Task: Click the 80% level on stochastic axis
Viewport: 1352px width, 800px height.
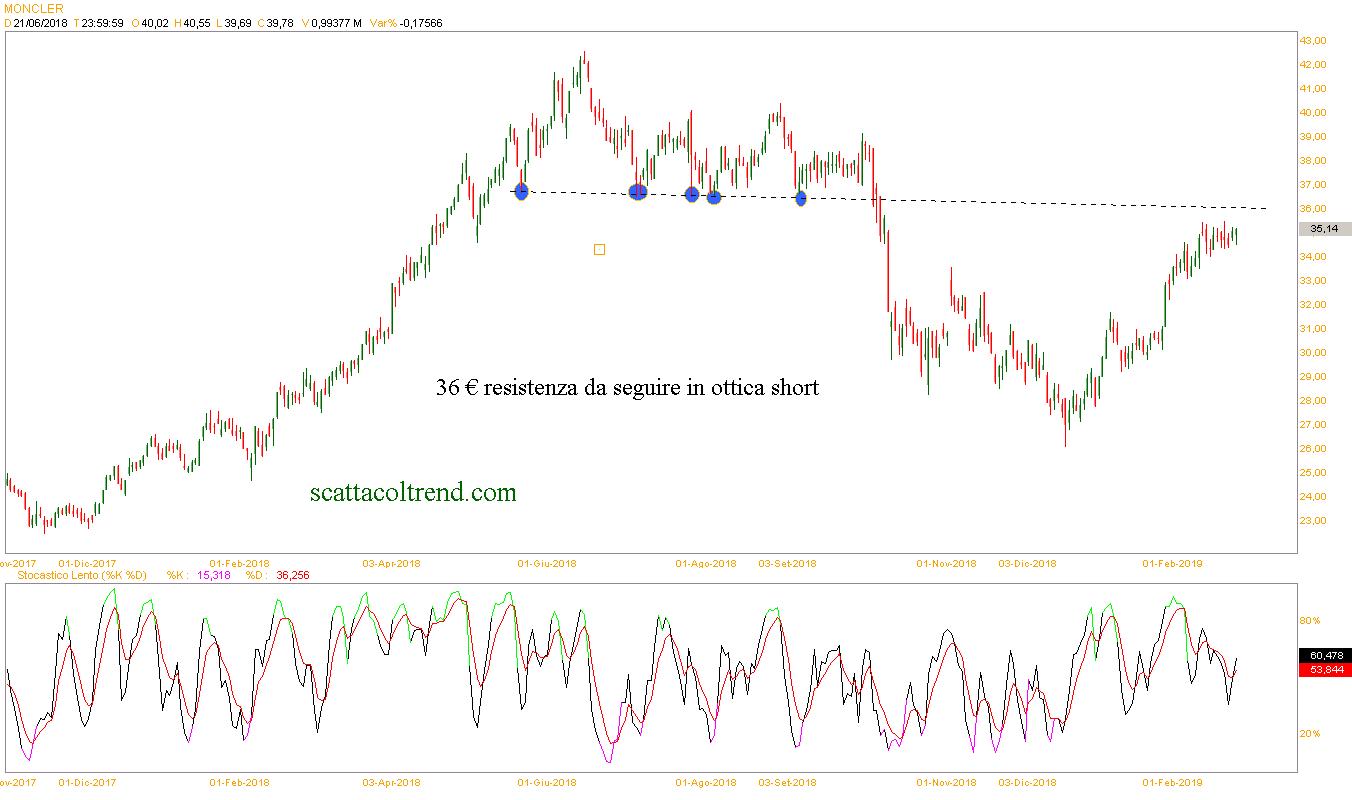Action: 1309,621
